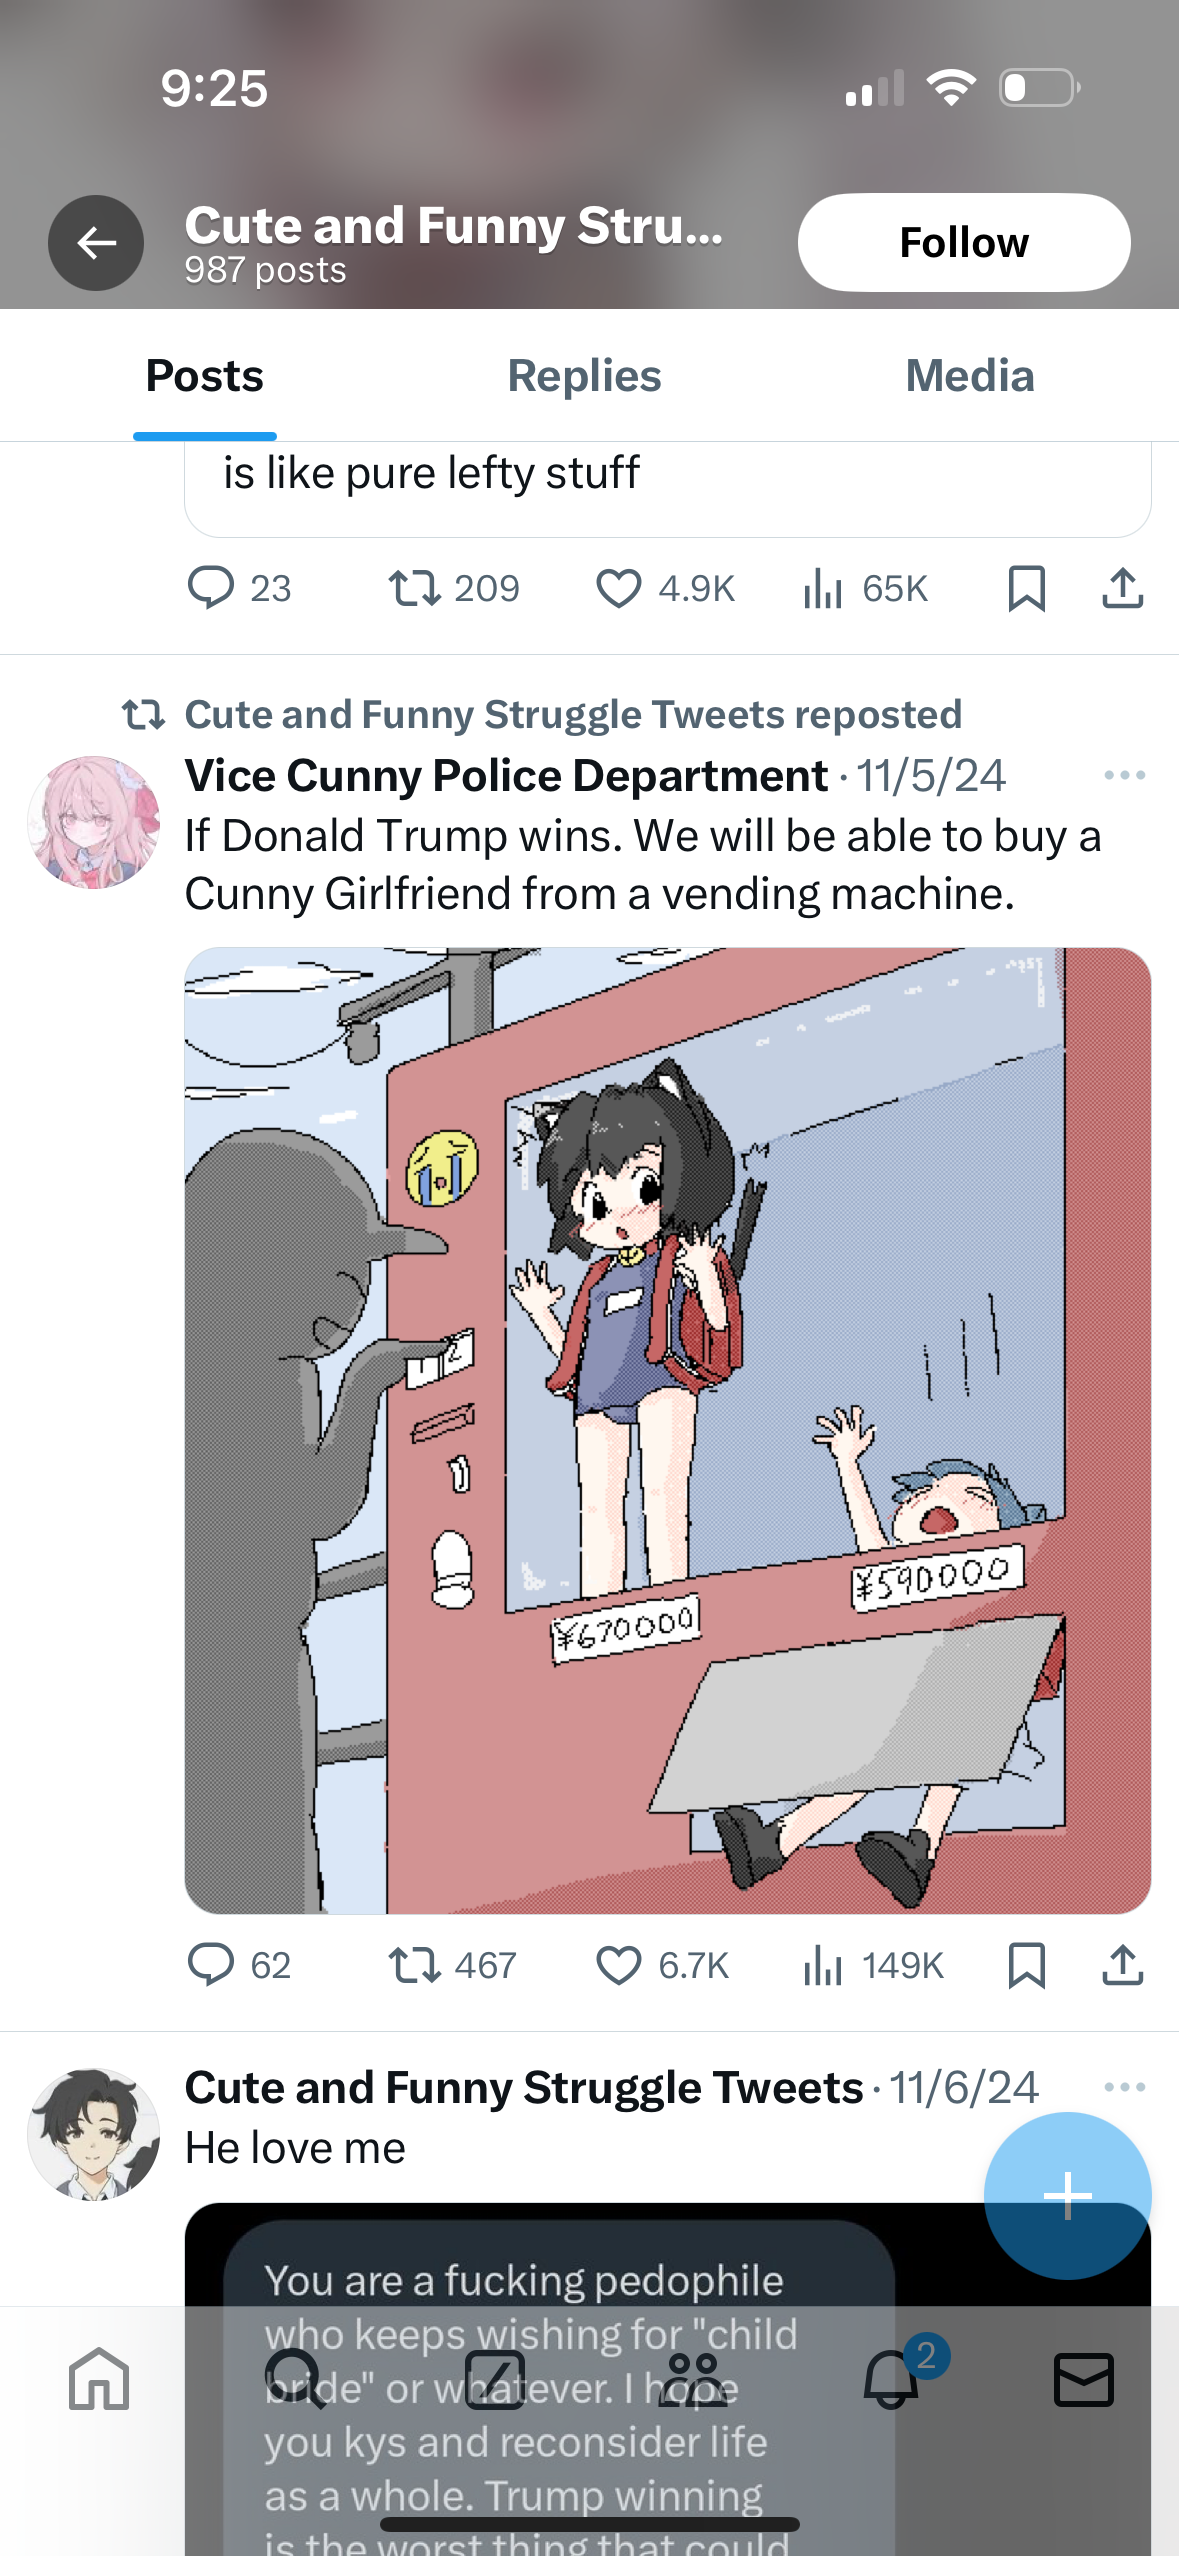Image resolution: width=1179 pixels, height=2556 pixels.
Task: Open more options for the 11/6/24 post
Action: 1124,2087
